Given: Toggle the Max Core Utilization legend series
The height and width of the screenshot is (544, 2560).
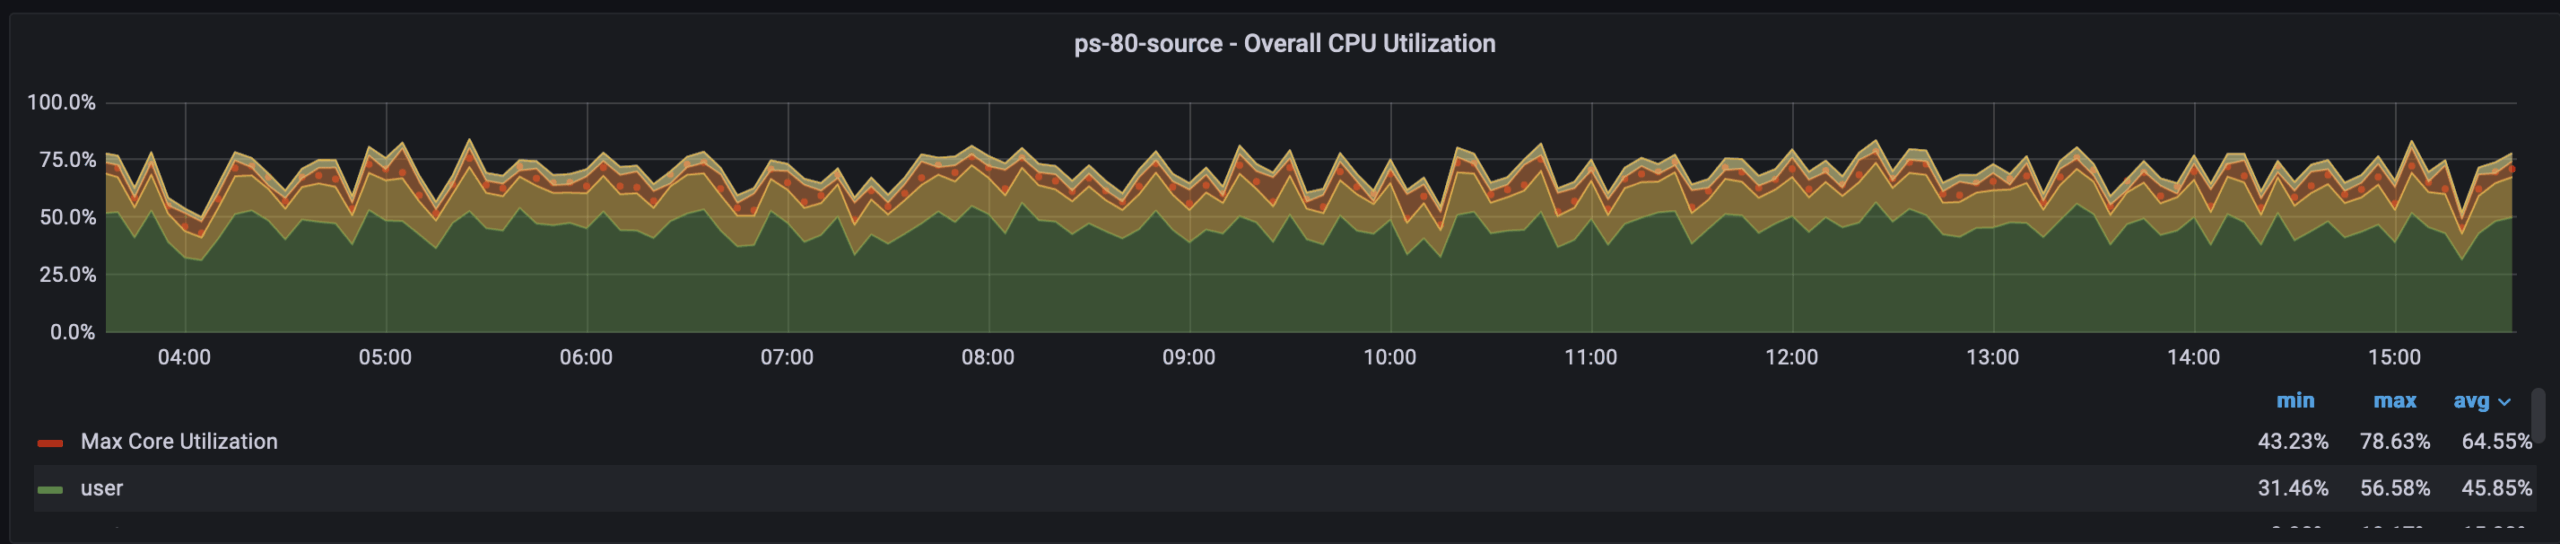Looking at the screenshot, I should [179, 441].
